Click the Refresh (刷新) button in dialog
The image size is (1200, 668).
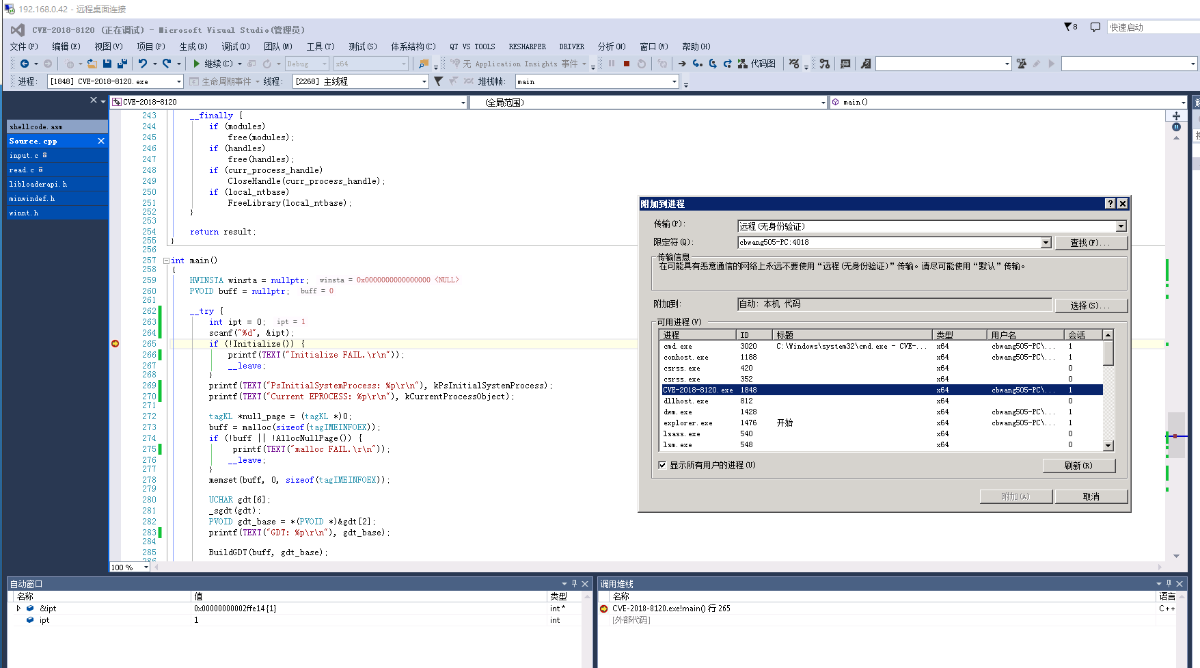tap(1078, 466)
